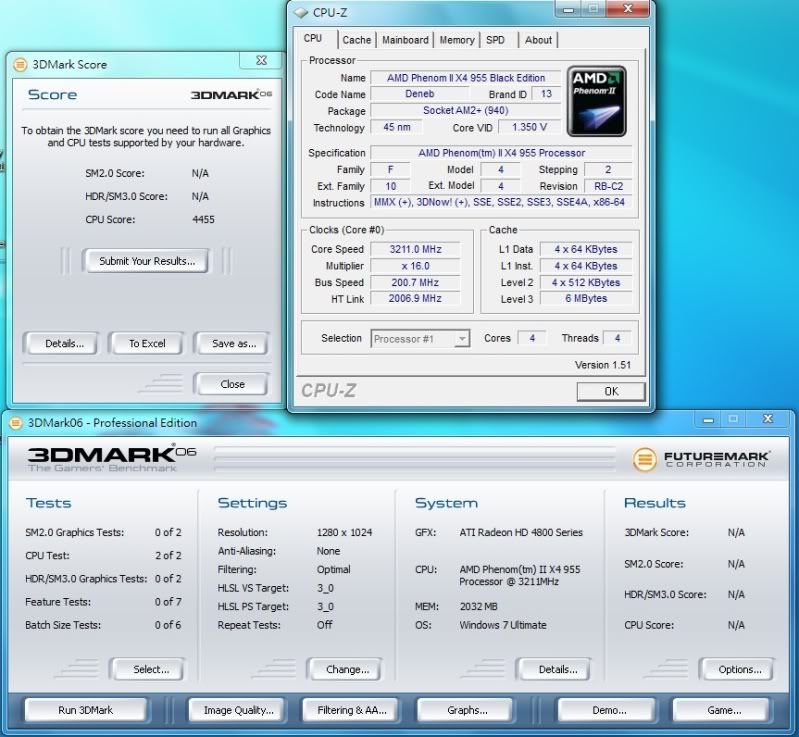Open score Details in 3DMark Score dialog

point(64,344)
